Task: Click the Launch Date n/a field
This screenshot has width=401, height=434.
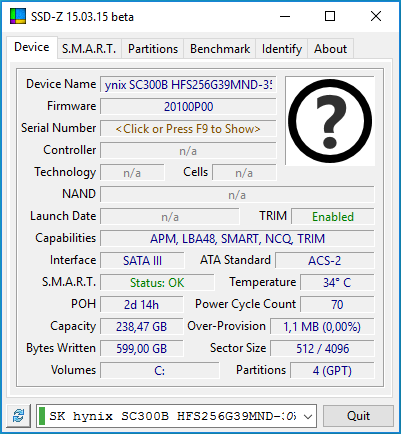Action: coord(170,217)
